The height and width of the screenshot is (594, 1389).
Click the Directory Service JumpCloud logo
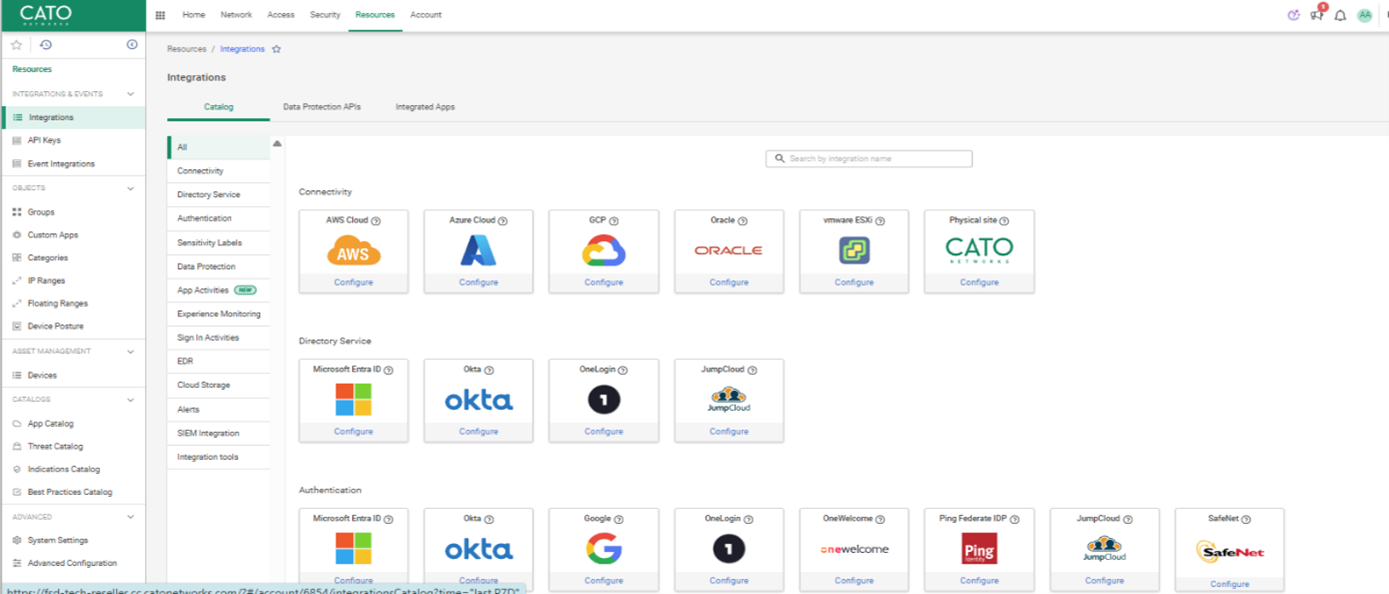point(728,400)
